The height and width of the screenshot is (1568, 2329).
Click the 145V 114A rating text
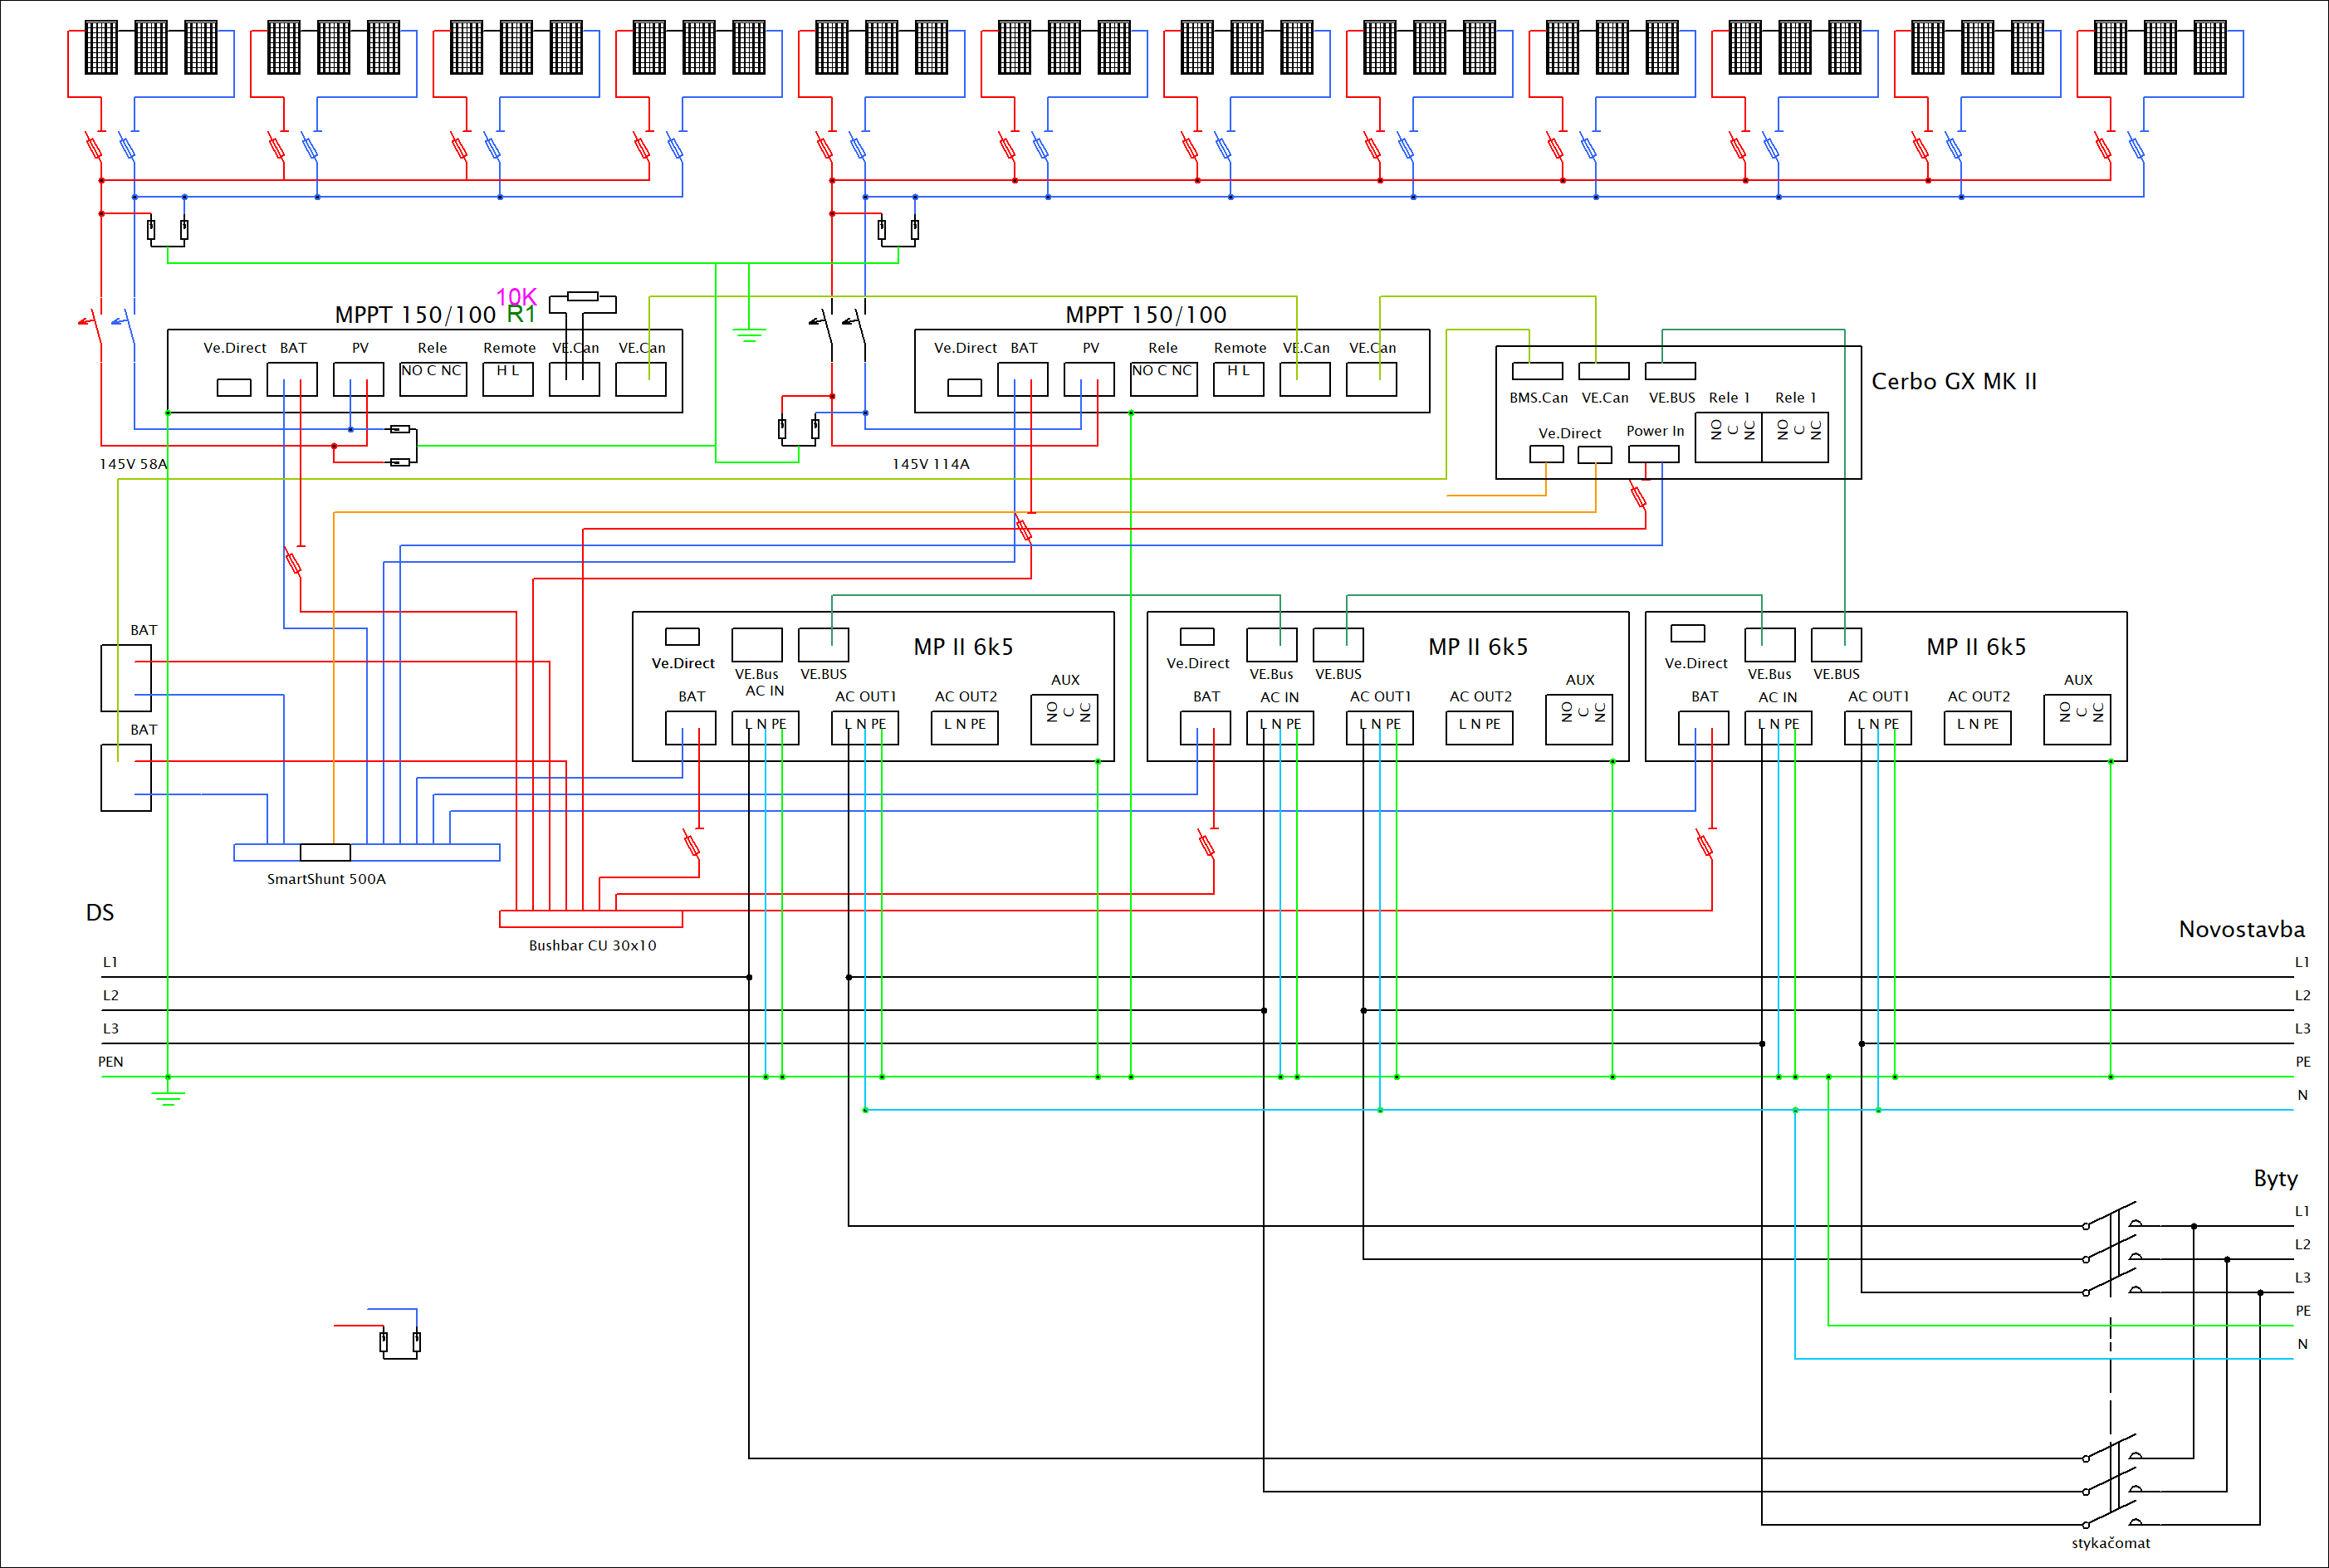(930, 464)
